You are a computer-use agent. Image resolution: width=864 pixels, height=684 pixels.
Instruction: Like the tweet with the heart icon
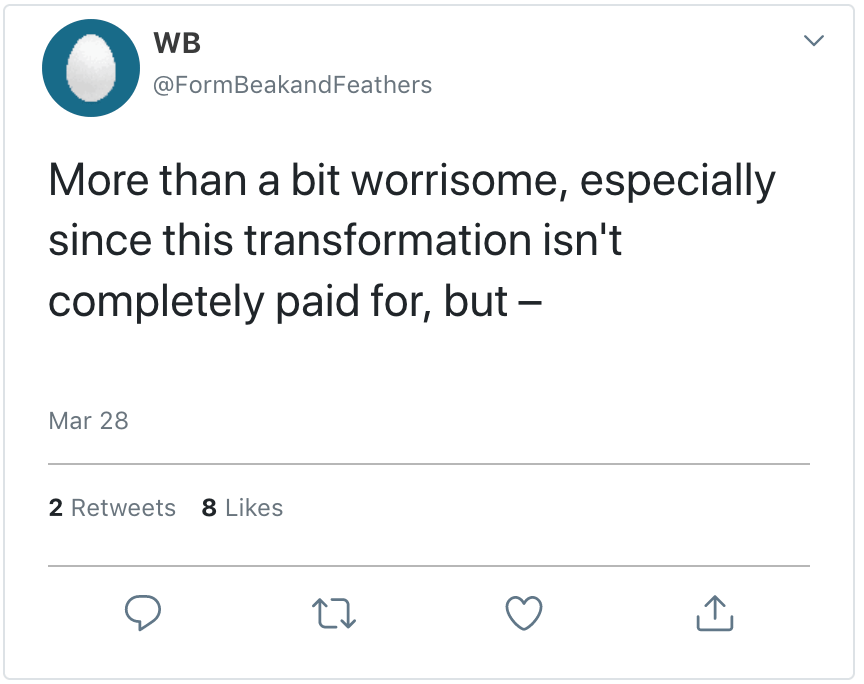[523, 612]
